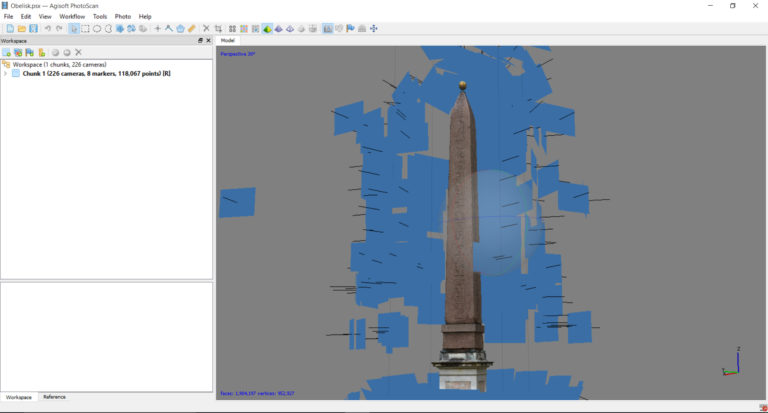Switch model display to Shaded mode
The width and height of the screenshot is (768, 413).
coord(267,28)
